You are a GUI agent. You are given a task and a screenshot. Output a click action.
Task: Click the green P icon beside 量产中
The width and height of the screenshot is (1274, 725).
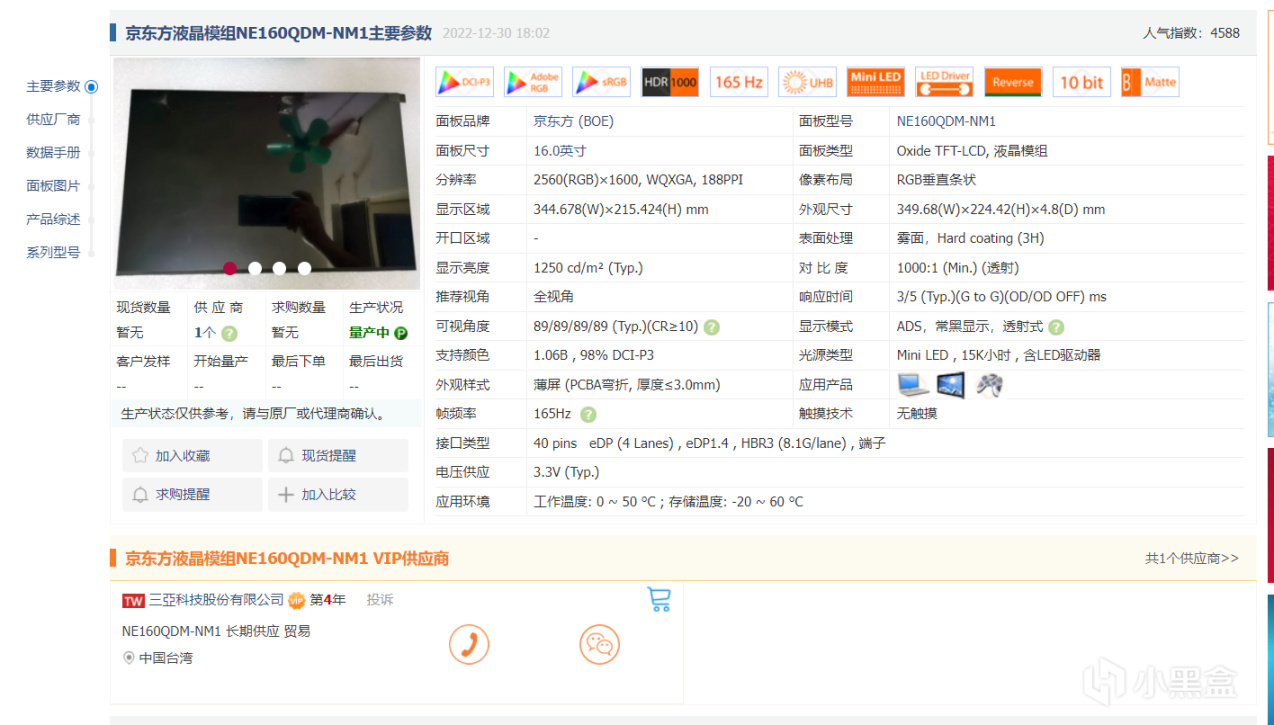tap(401, 333)
